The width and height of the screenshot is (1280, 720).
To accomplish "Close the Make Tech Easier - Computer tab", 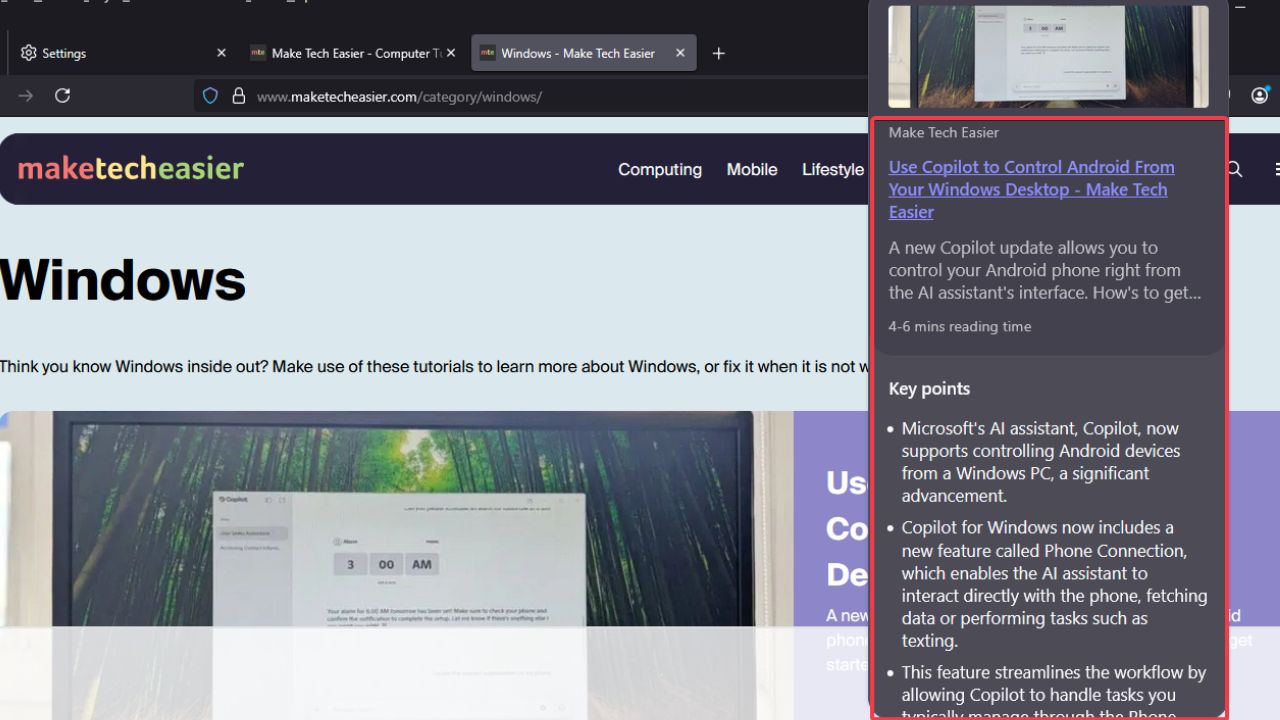I will tap(450, 52).
